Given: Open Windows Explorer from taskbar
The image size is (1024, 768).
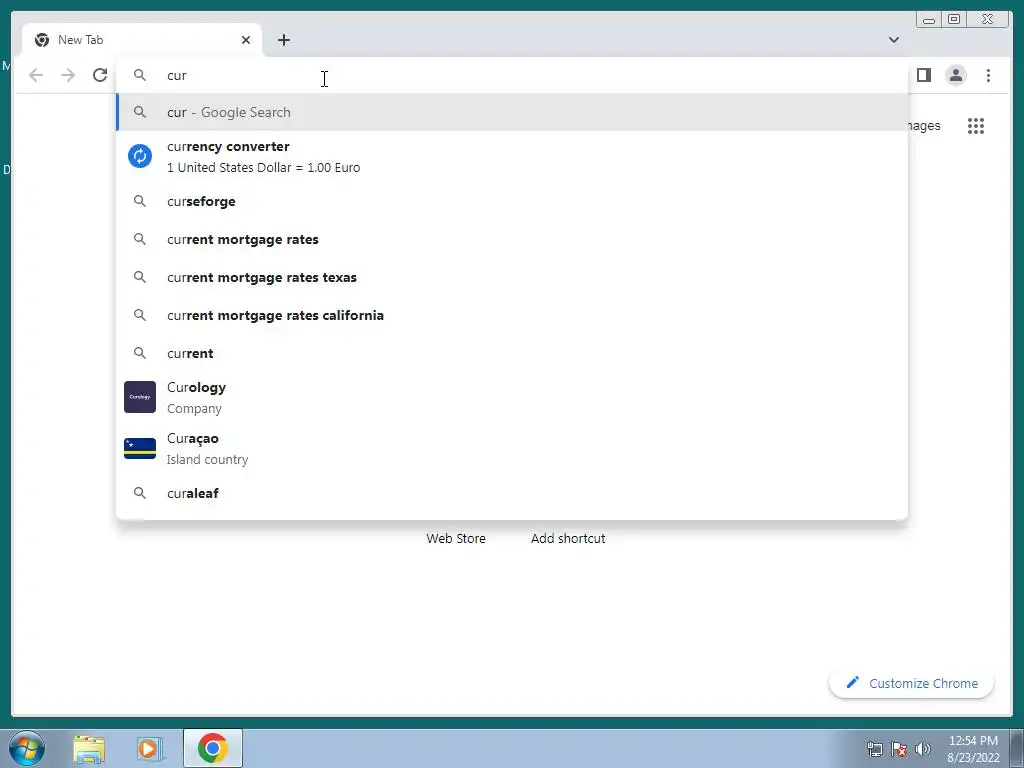Looking at the screenshot, I should coord(89,748).
